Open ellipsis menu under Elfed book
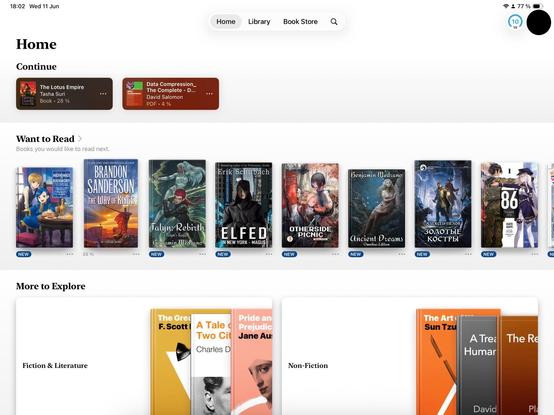 (x=269, y=254)
